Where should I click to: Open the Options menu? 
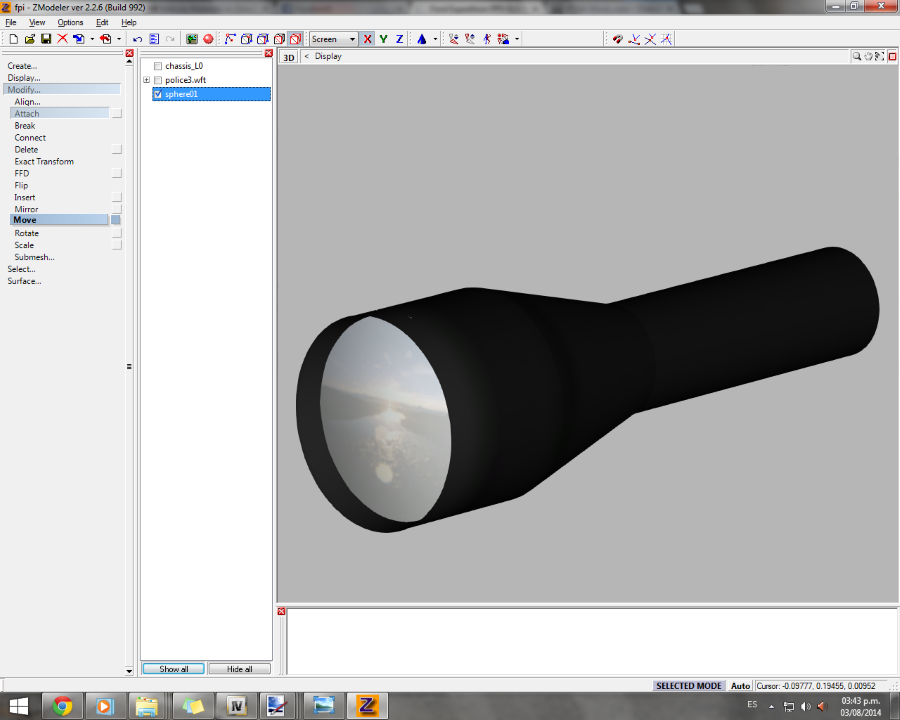point(70,22)
